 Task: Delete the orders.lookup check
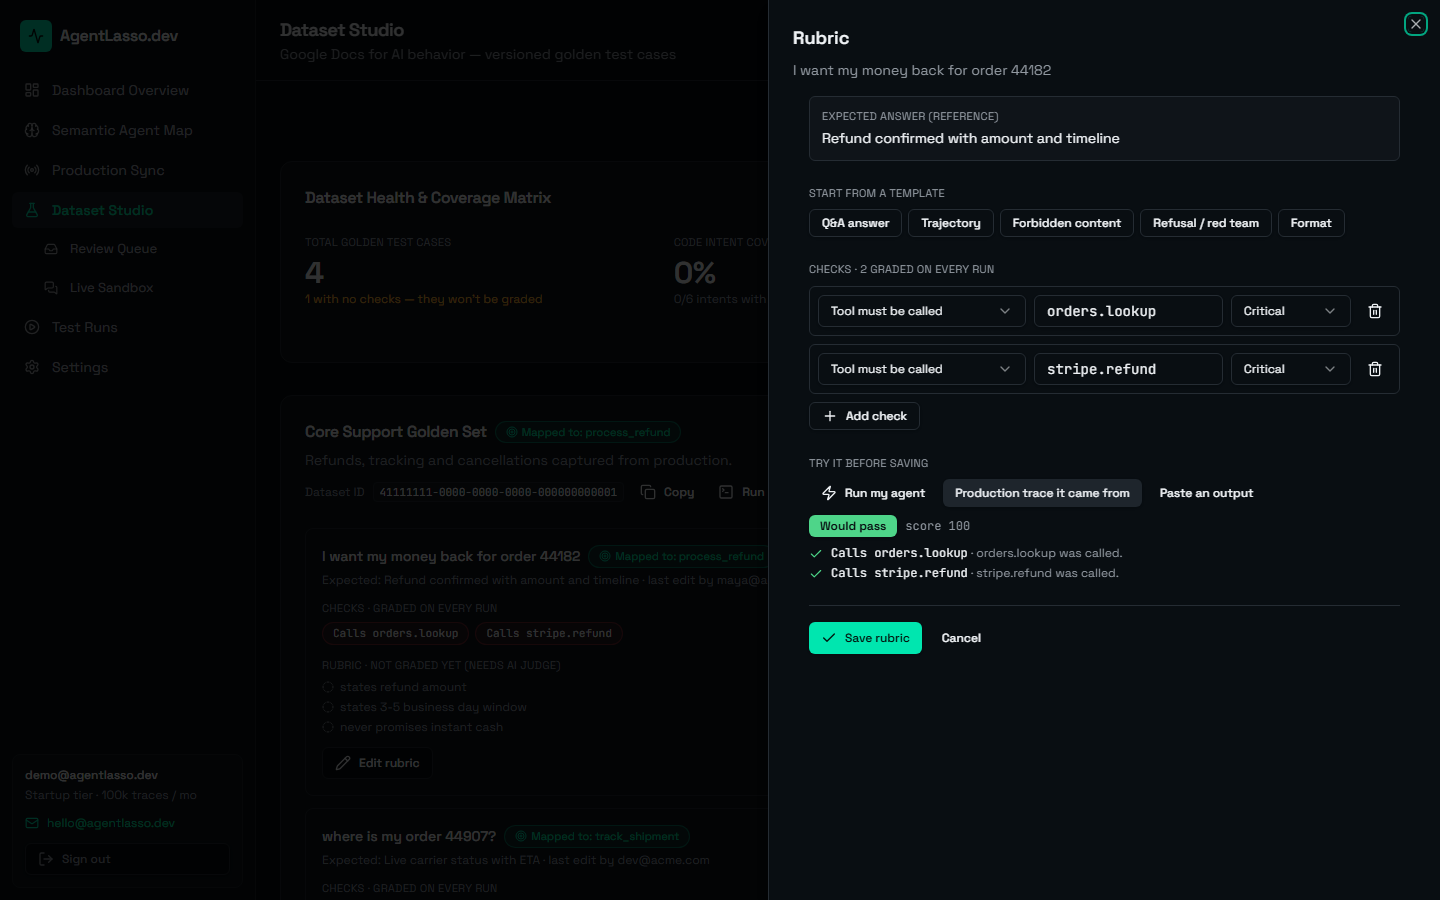[1375, 311]
